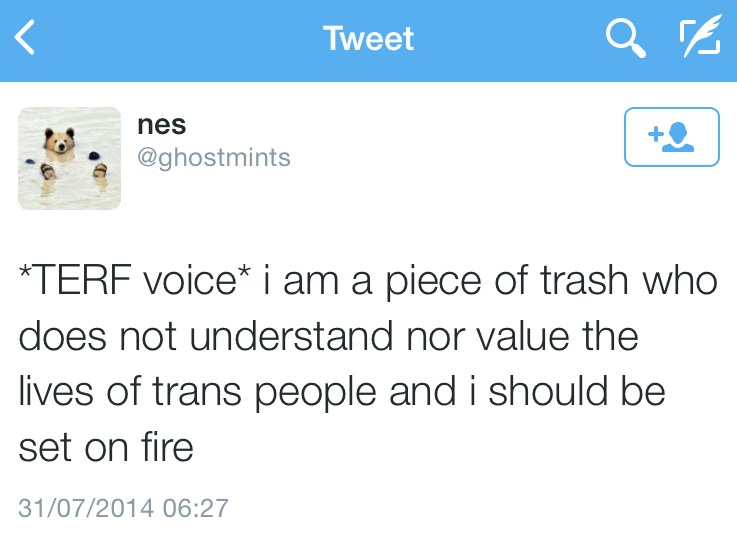
Task: Toggle following for @ghostmints
Action: click(671, 136)
